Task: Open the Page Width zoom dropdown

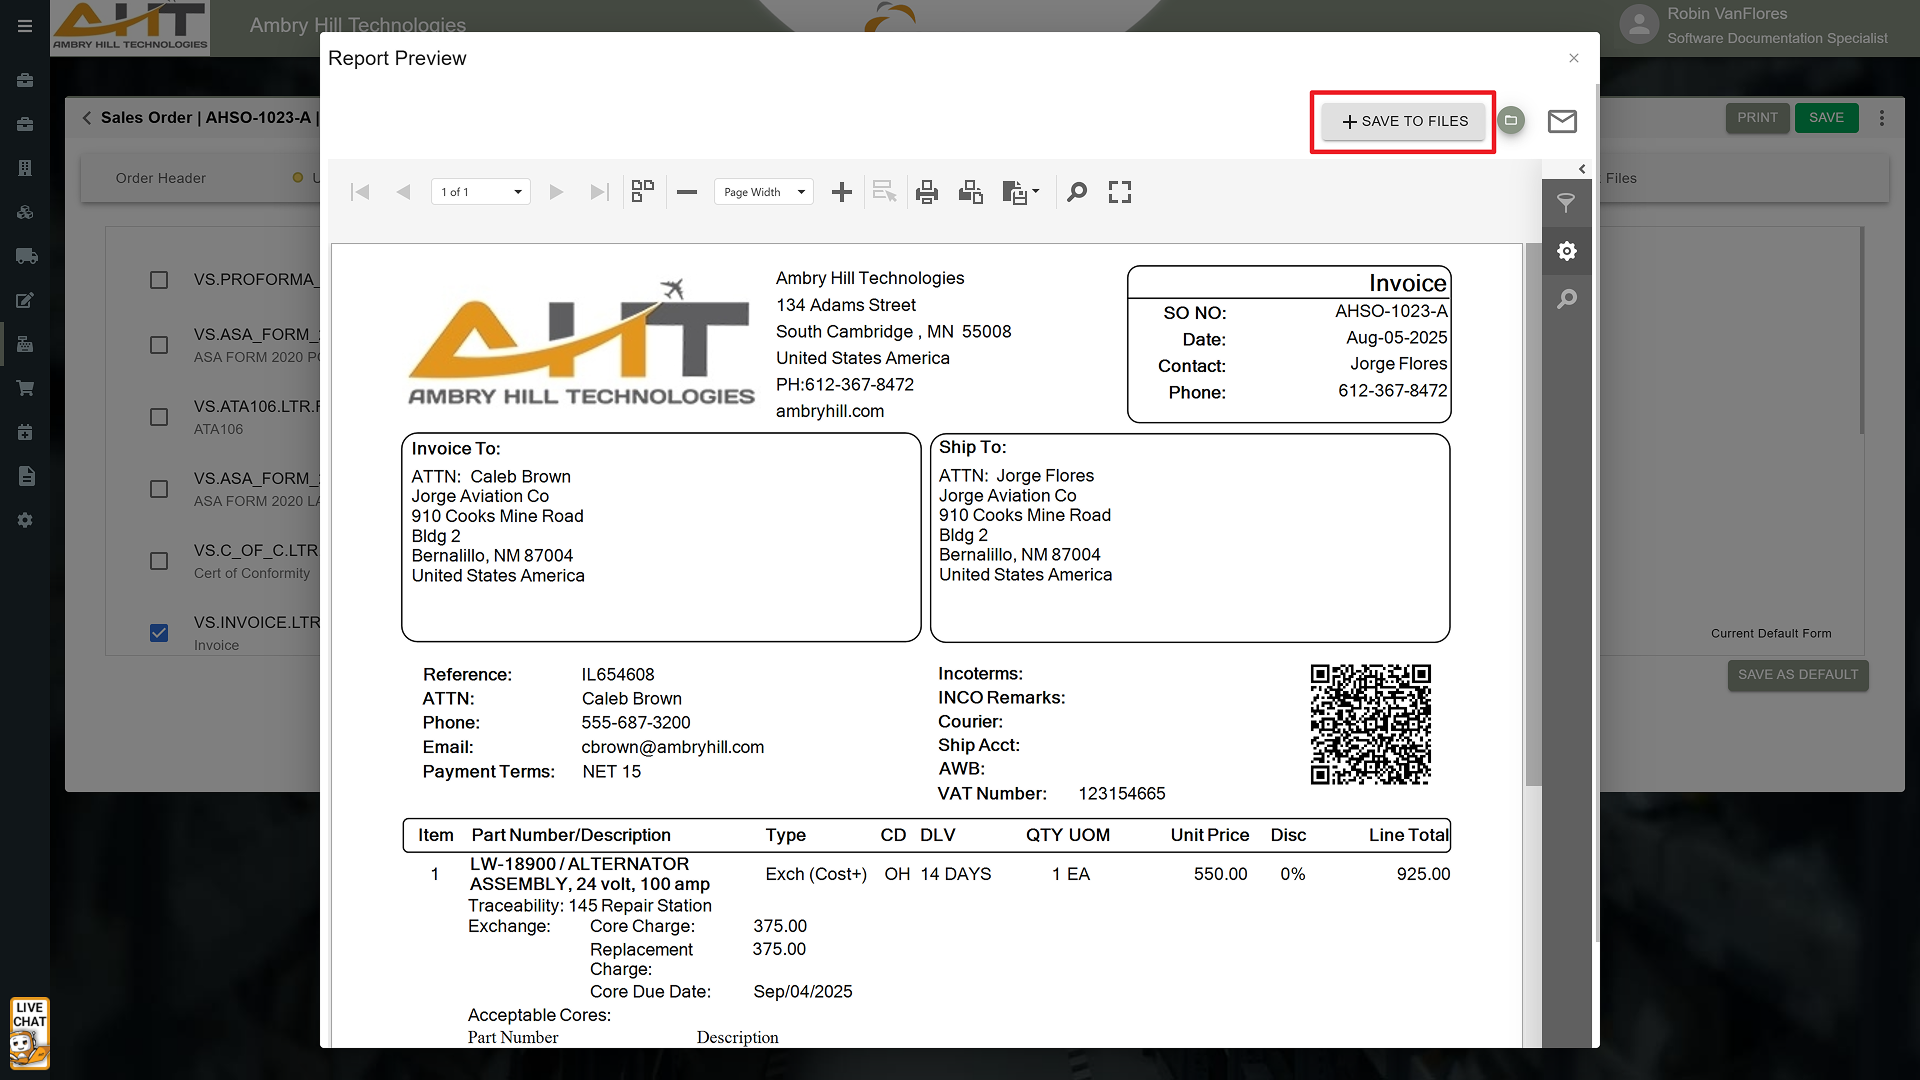Action: 764,192
